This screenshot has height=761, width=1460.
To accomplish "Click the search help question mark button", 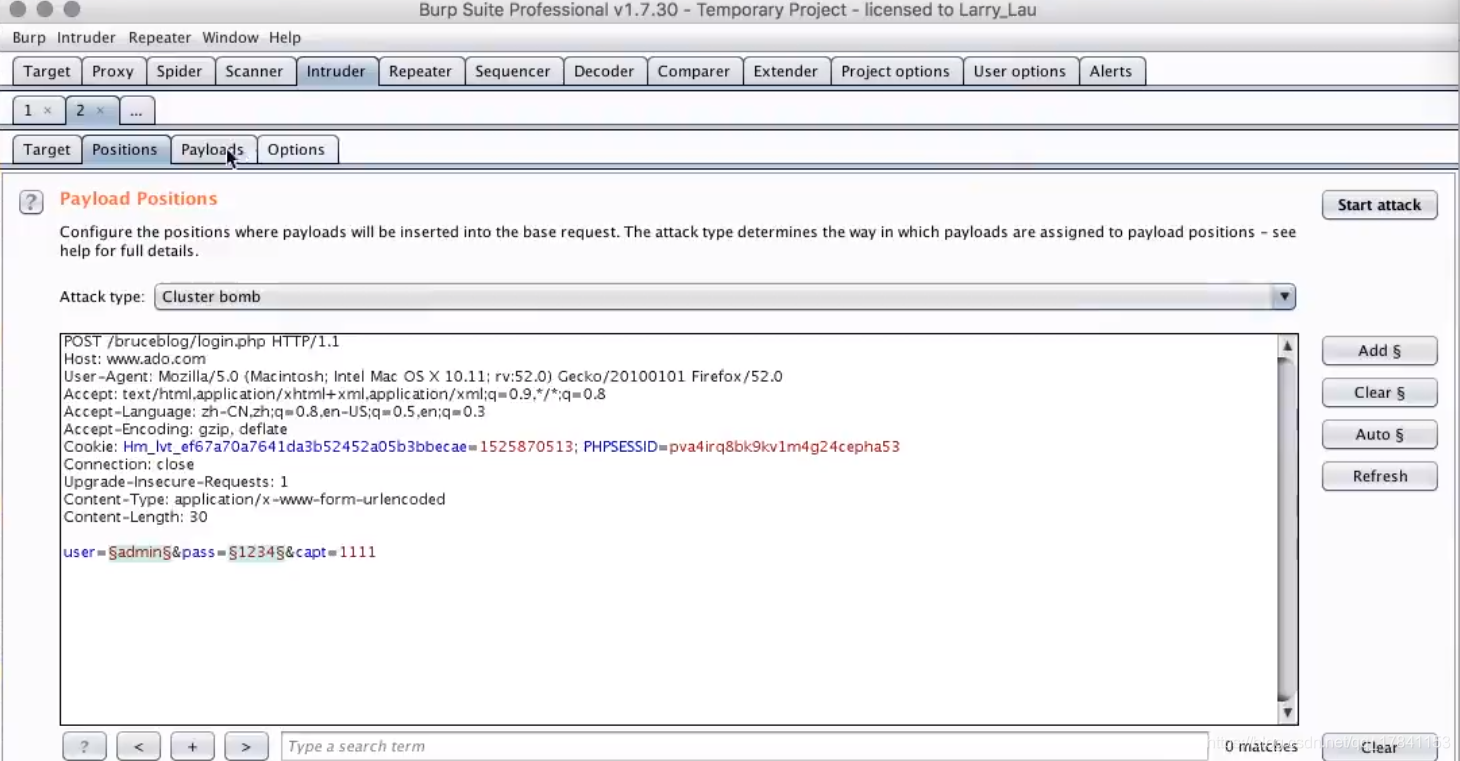I will point(84,746).
